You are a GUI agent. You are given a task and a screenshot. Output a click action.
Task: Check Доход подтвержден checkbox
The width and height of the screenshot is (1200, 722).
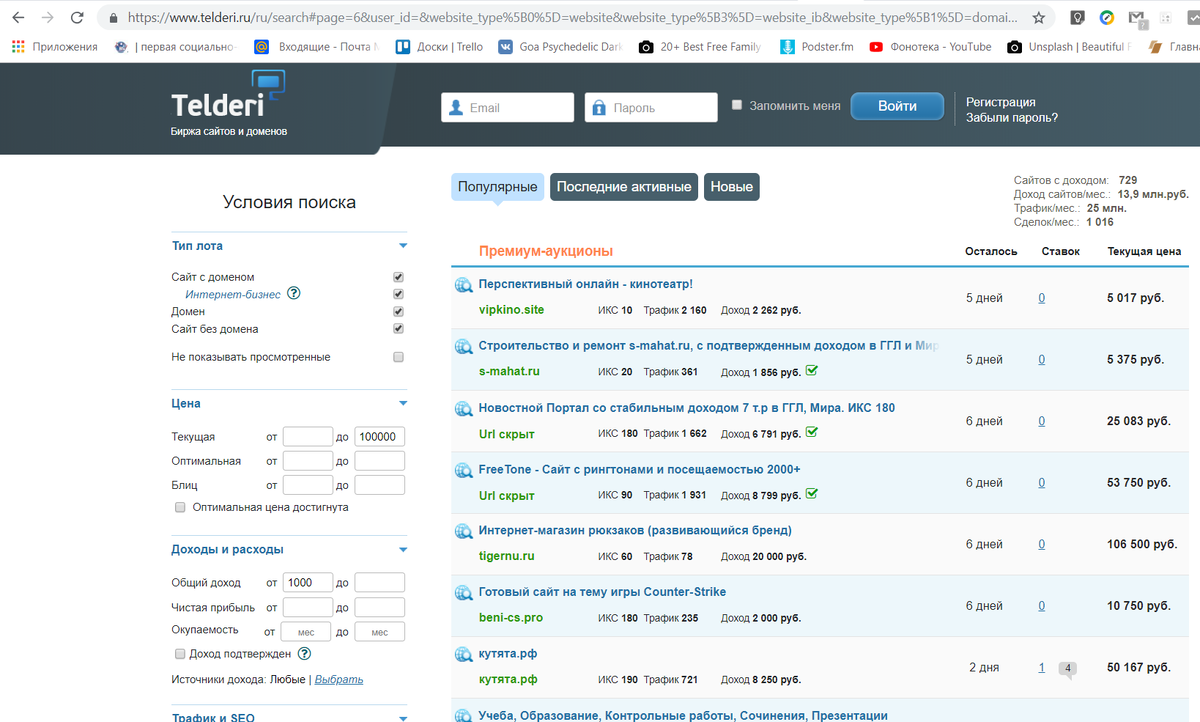[181, 654]
